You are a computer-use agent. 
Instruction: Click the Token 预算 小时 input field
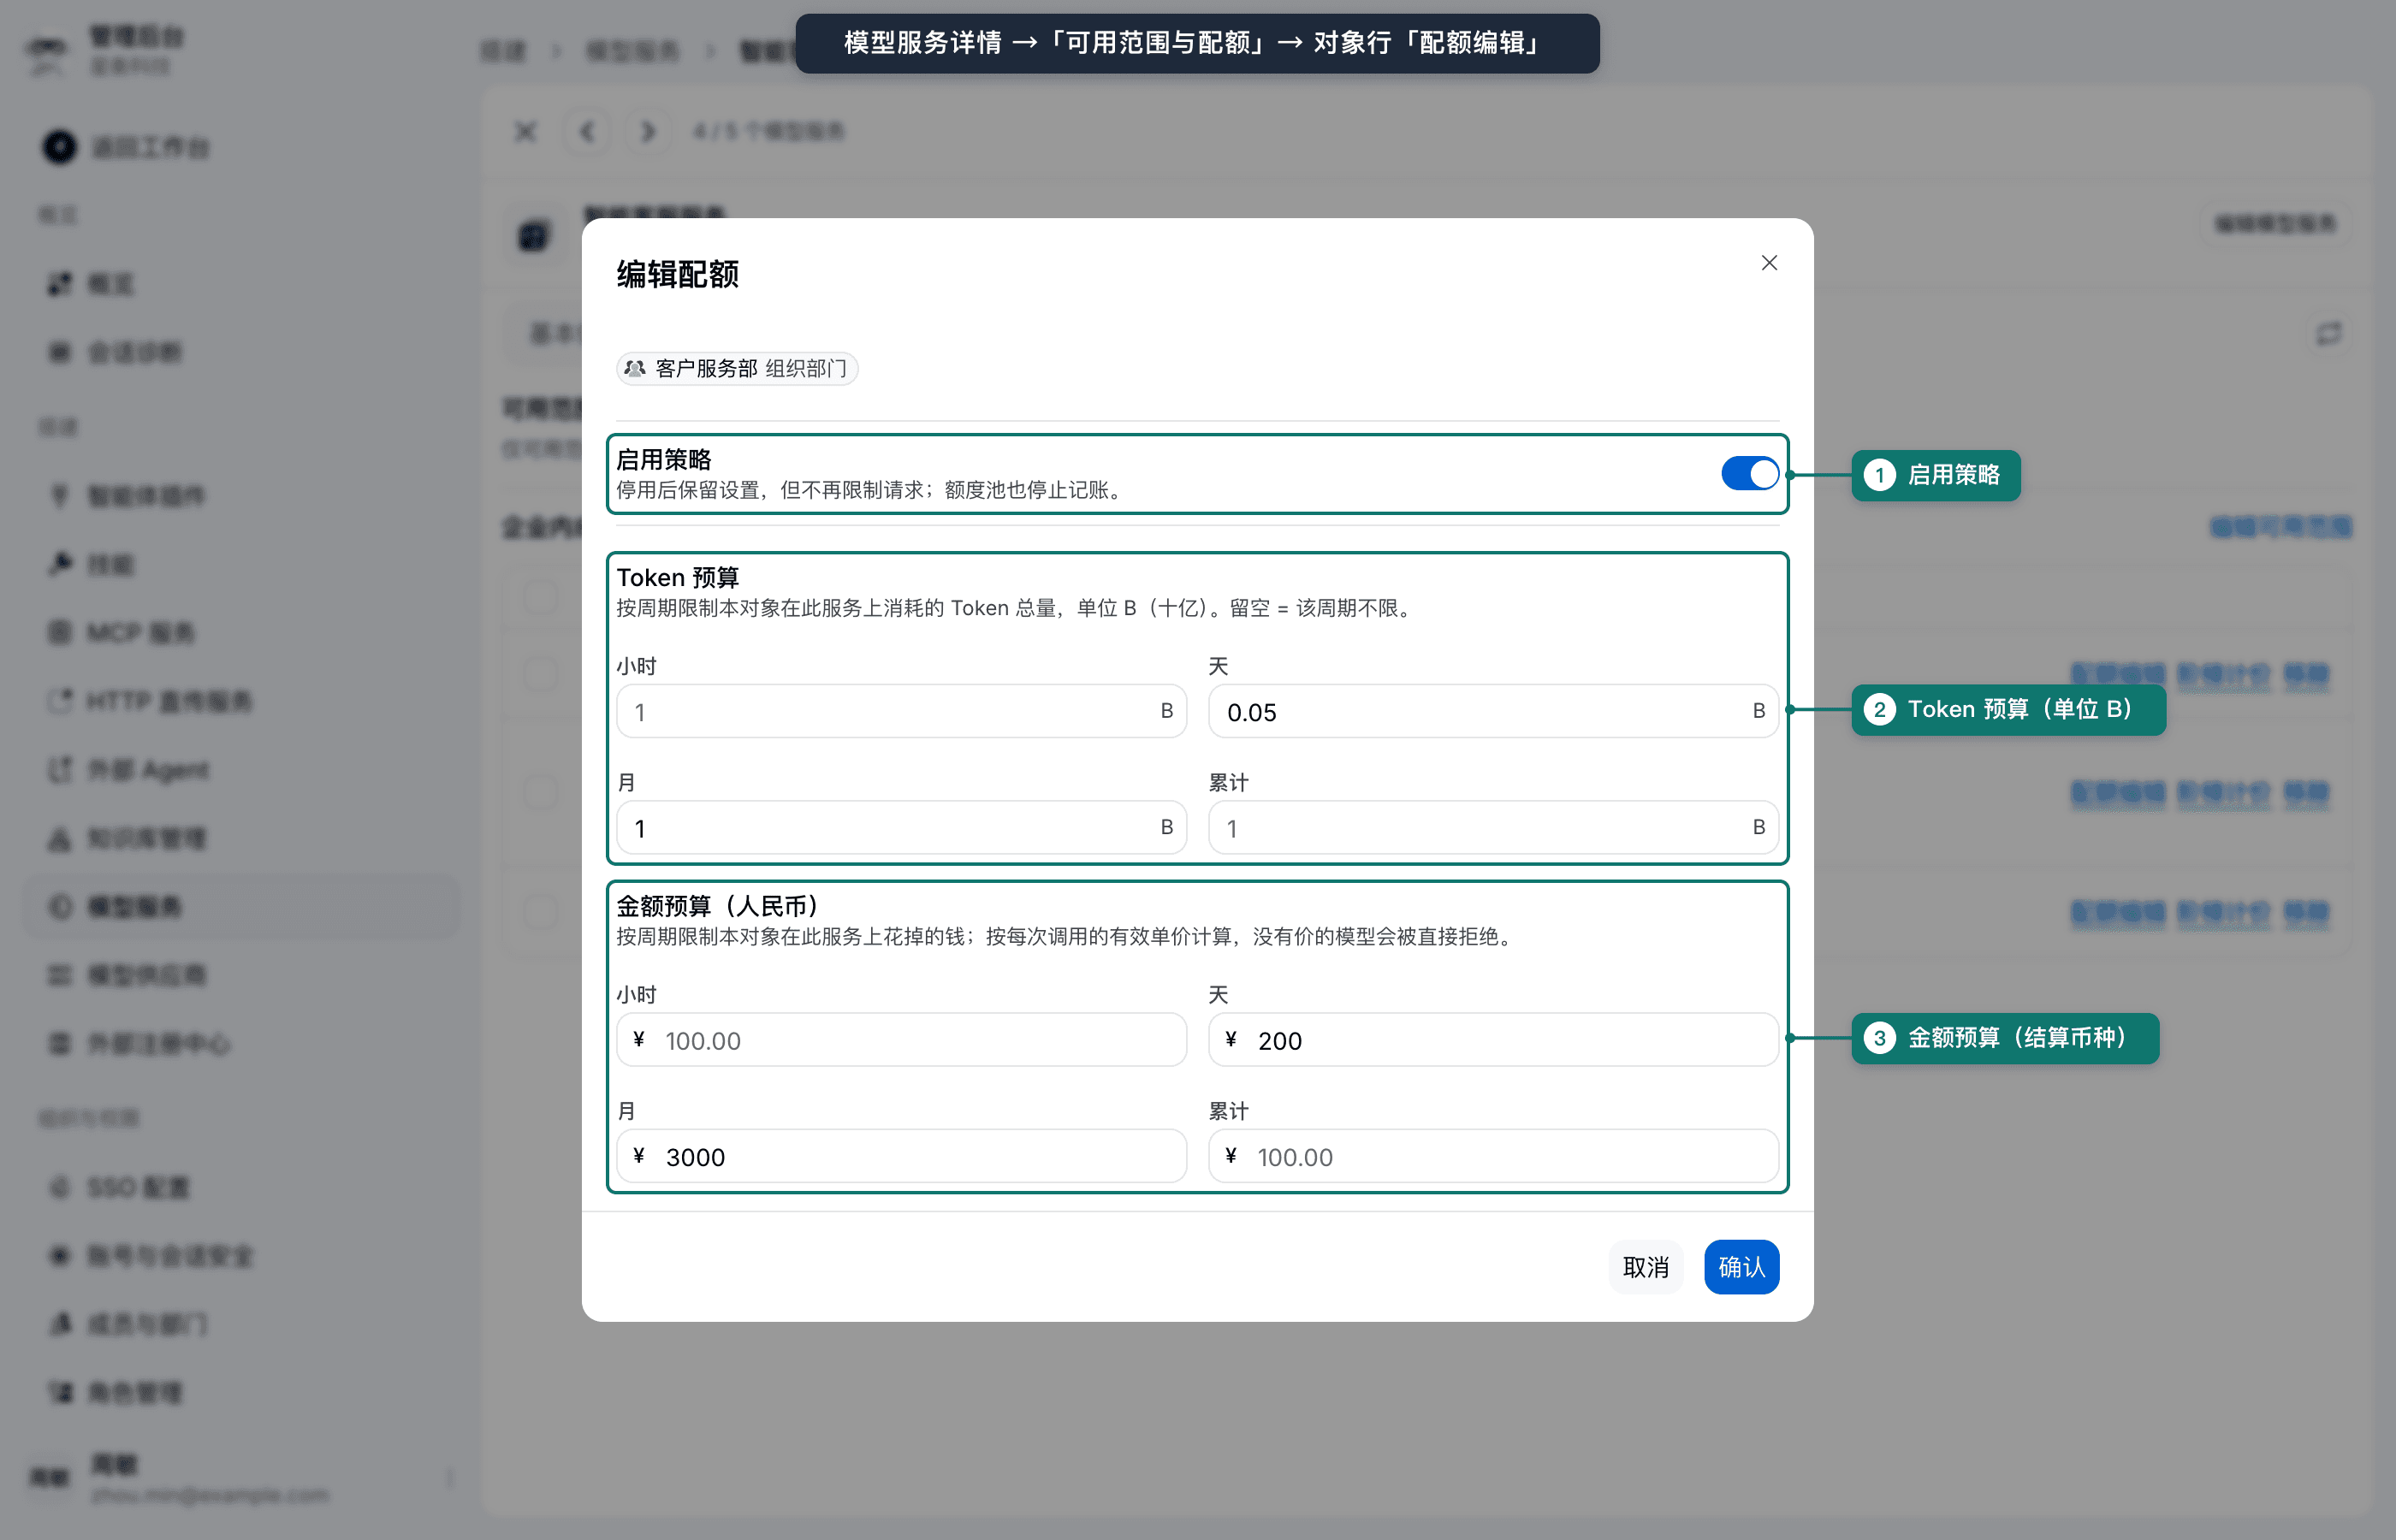pos(901,711)
